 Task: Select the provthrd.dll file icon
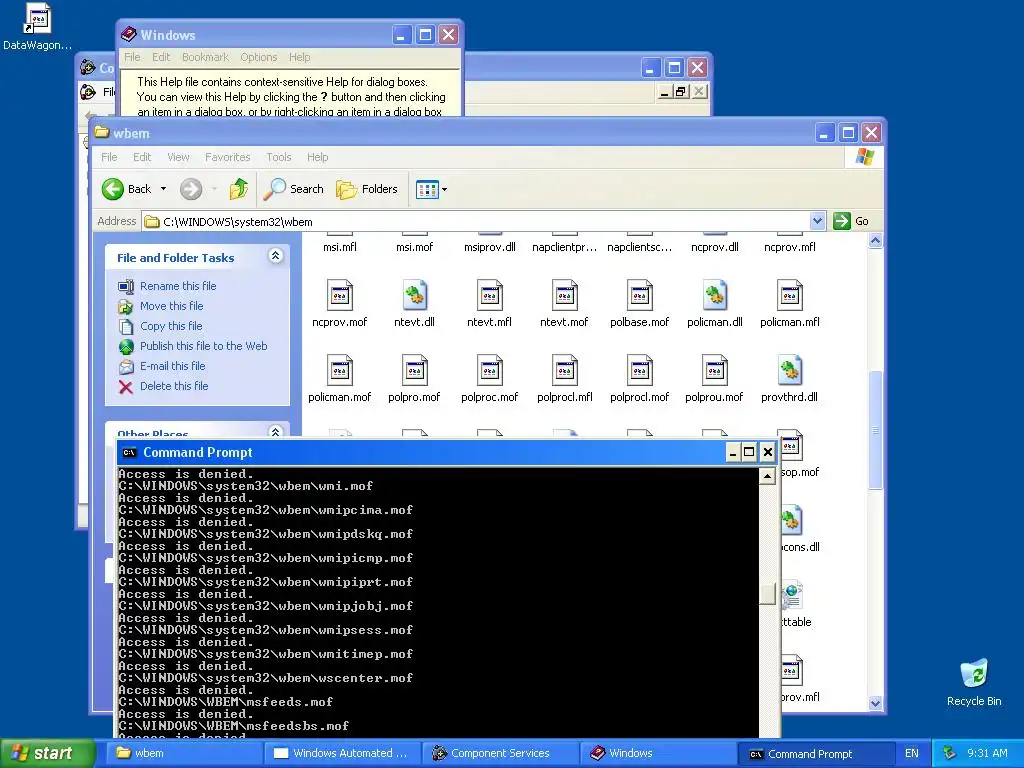[x=790, y=370]
